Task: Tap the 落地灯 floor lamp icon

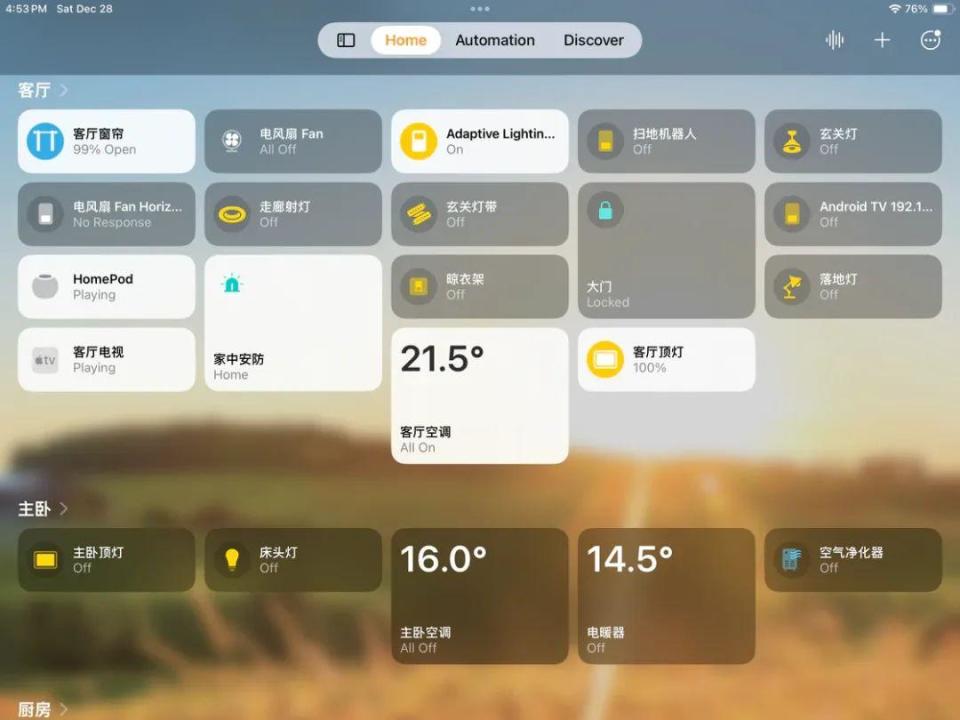Action: pyautogui.click(x=791, y=286)
